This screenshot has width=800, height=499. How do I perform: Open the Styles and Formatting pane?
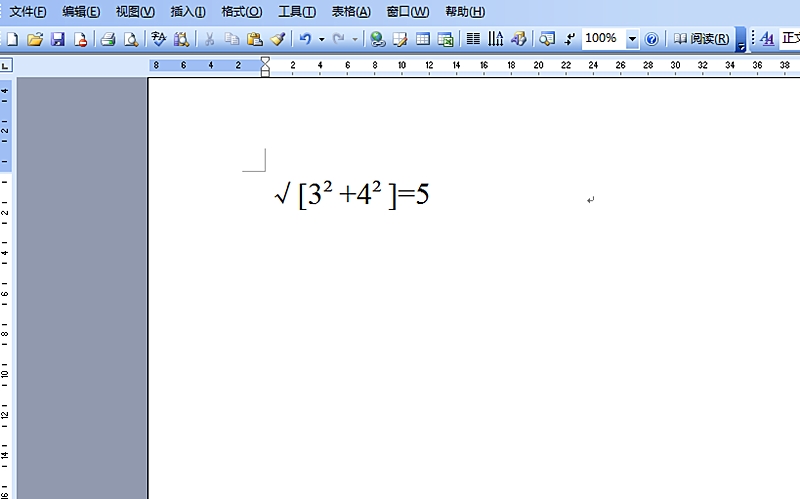coord(767,39)
